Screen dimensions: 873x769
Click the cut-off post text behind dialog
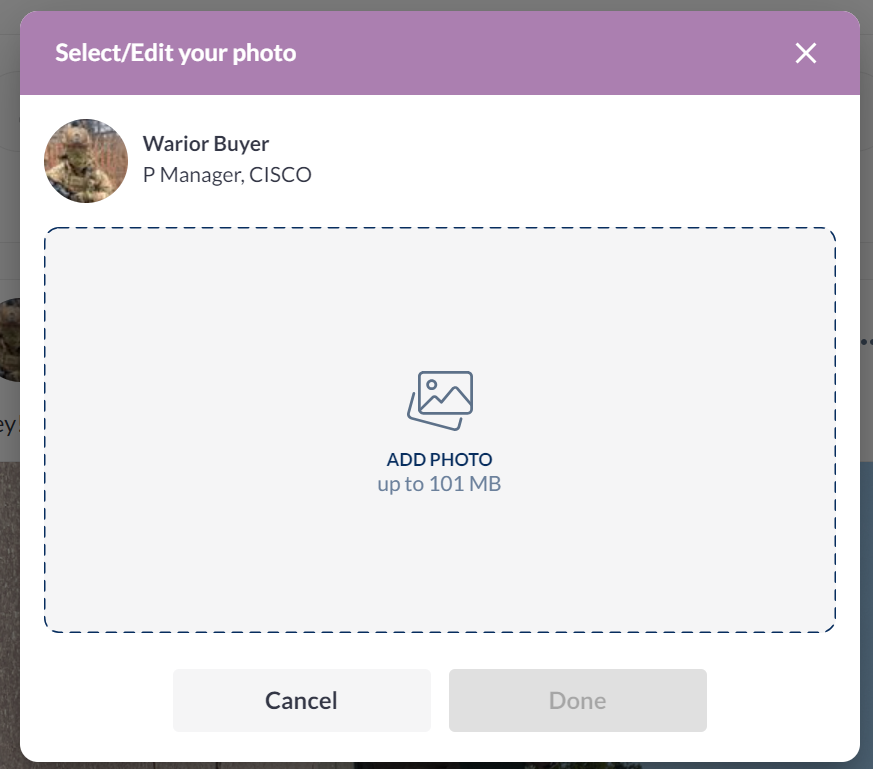[x=8, y=425]
